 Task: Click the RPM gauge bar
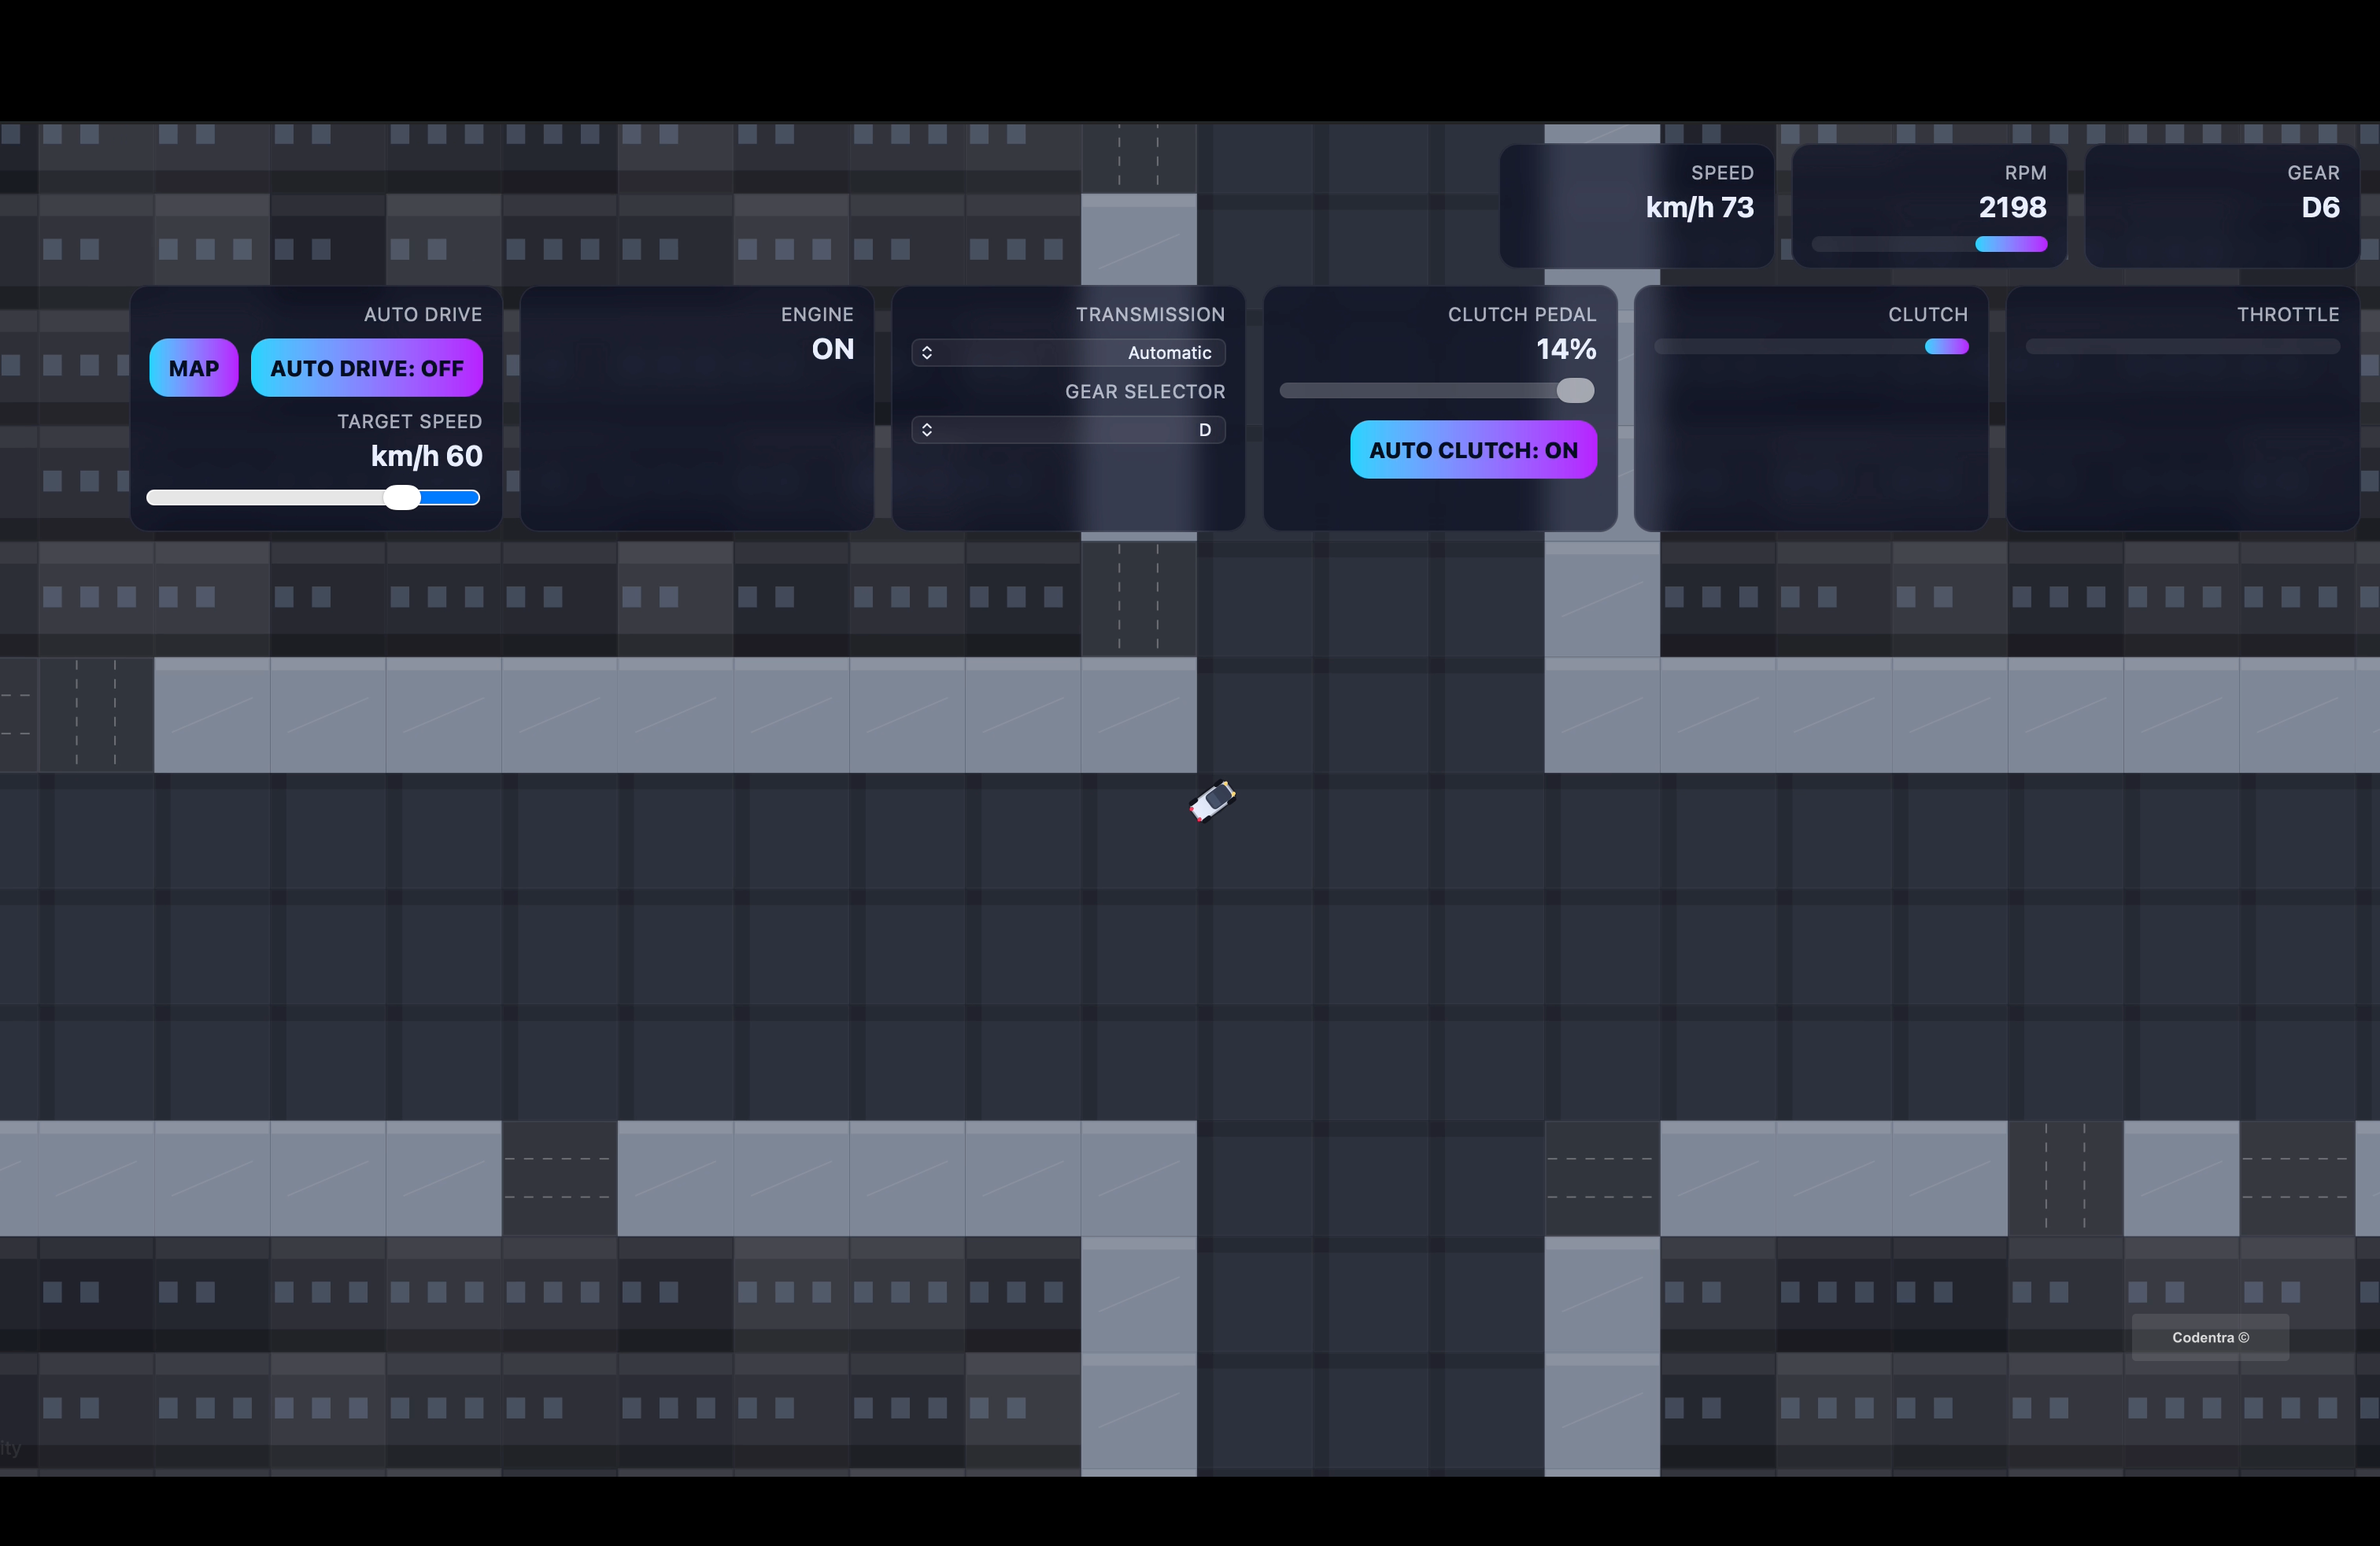(x=1929, y=244)
